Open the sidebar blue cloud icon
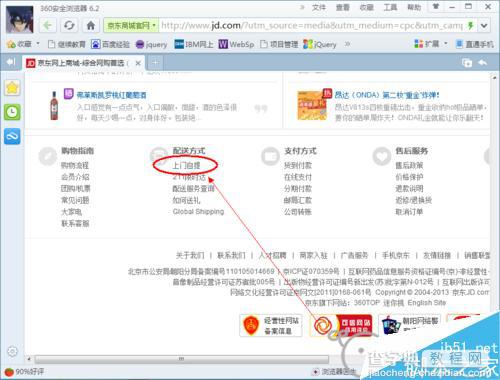 [12, 136]
